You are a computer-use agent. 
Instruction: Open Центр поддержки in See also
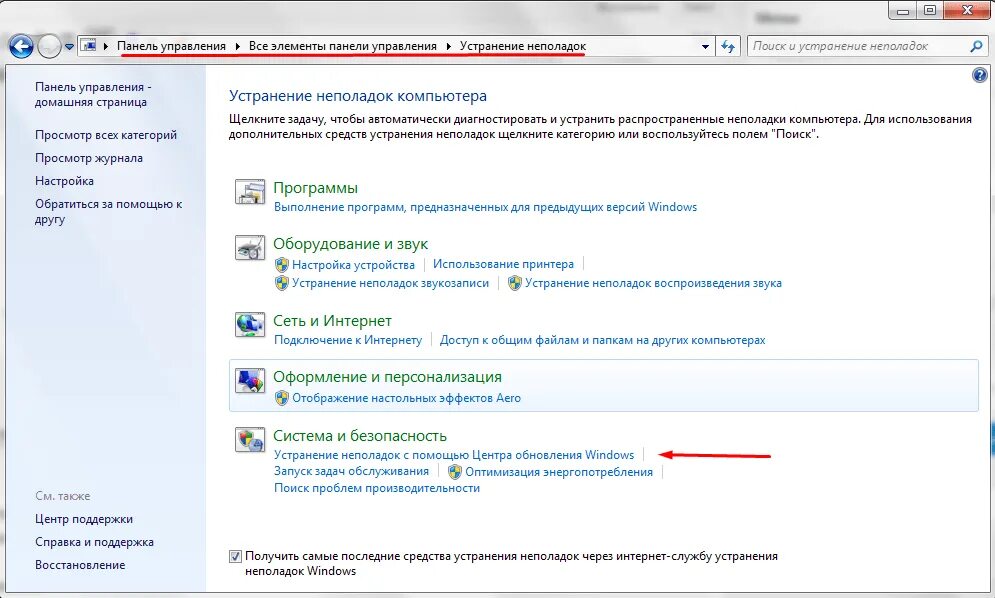84,519
